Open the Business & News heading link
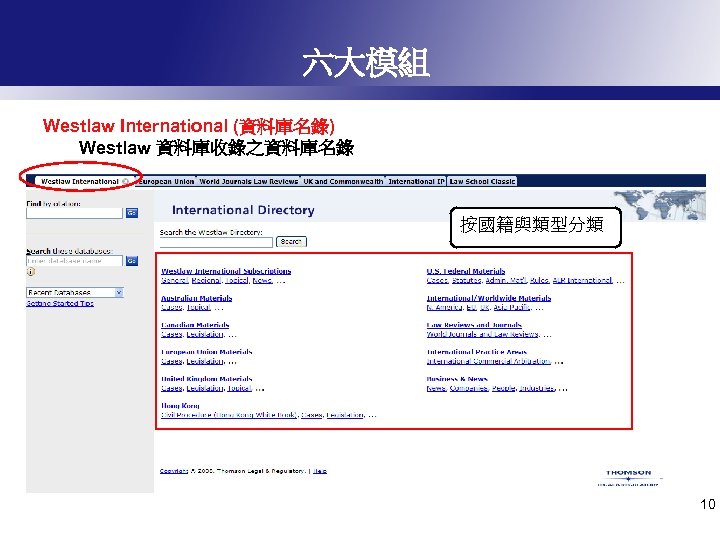This screenshot has width=720, height=540. pyautogui.click(x=457, y=379)
